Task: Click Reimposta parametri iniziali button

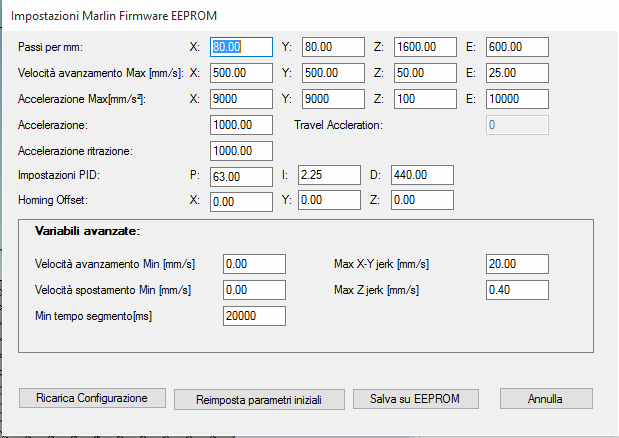Action: point(259,400)
